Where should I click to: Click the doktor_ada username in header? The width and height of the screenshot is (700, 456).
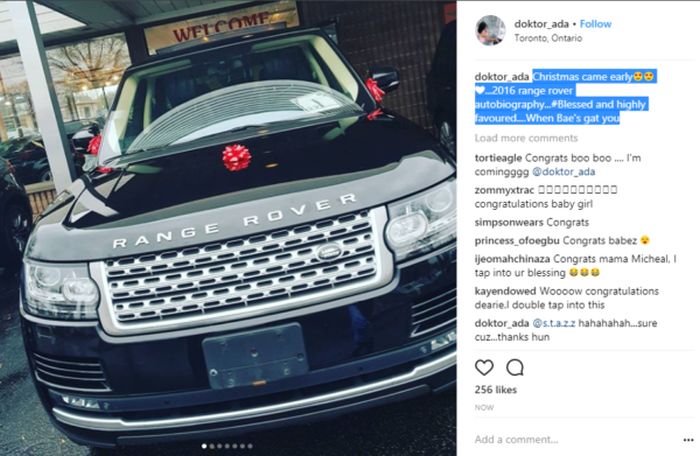541,24
